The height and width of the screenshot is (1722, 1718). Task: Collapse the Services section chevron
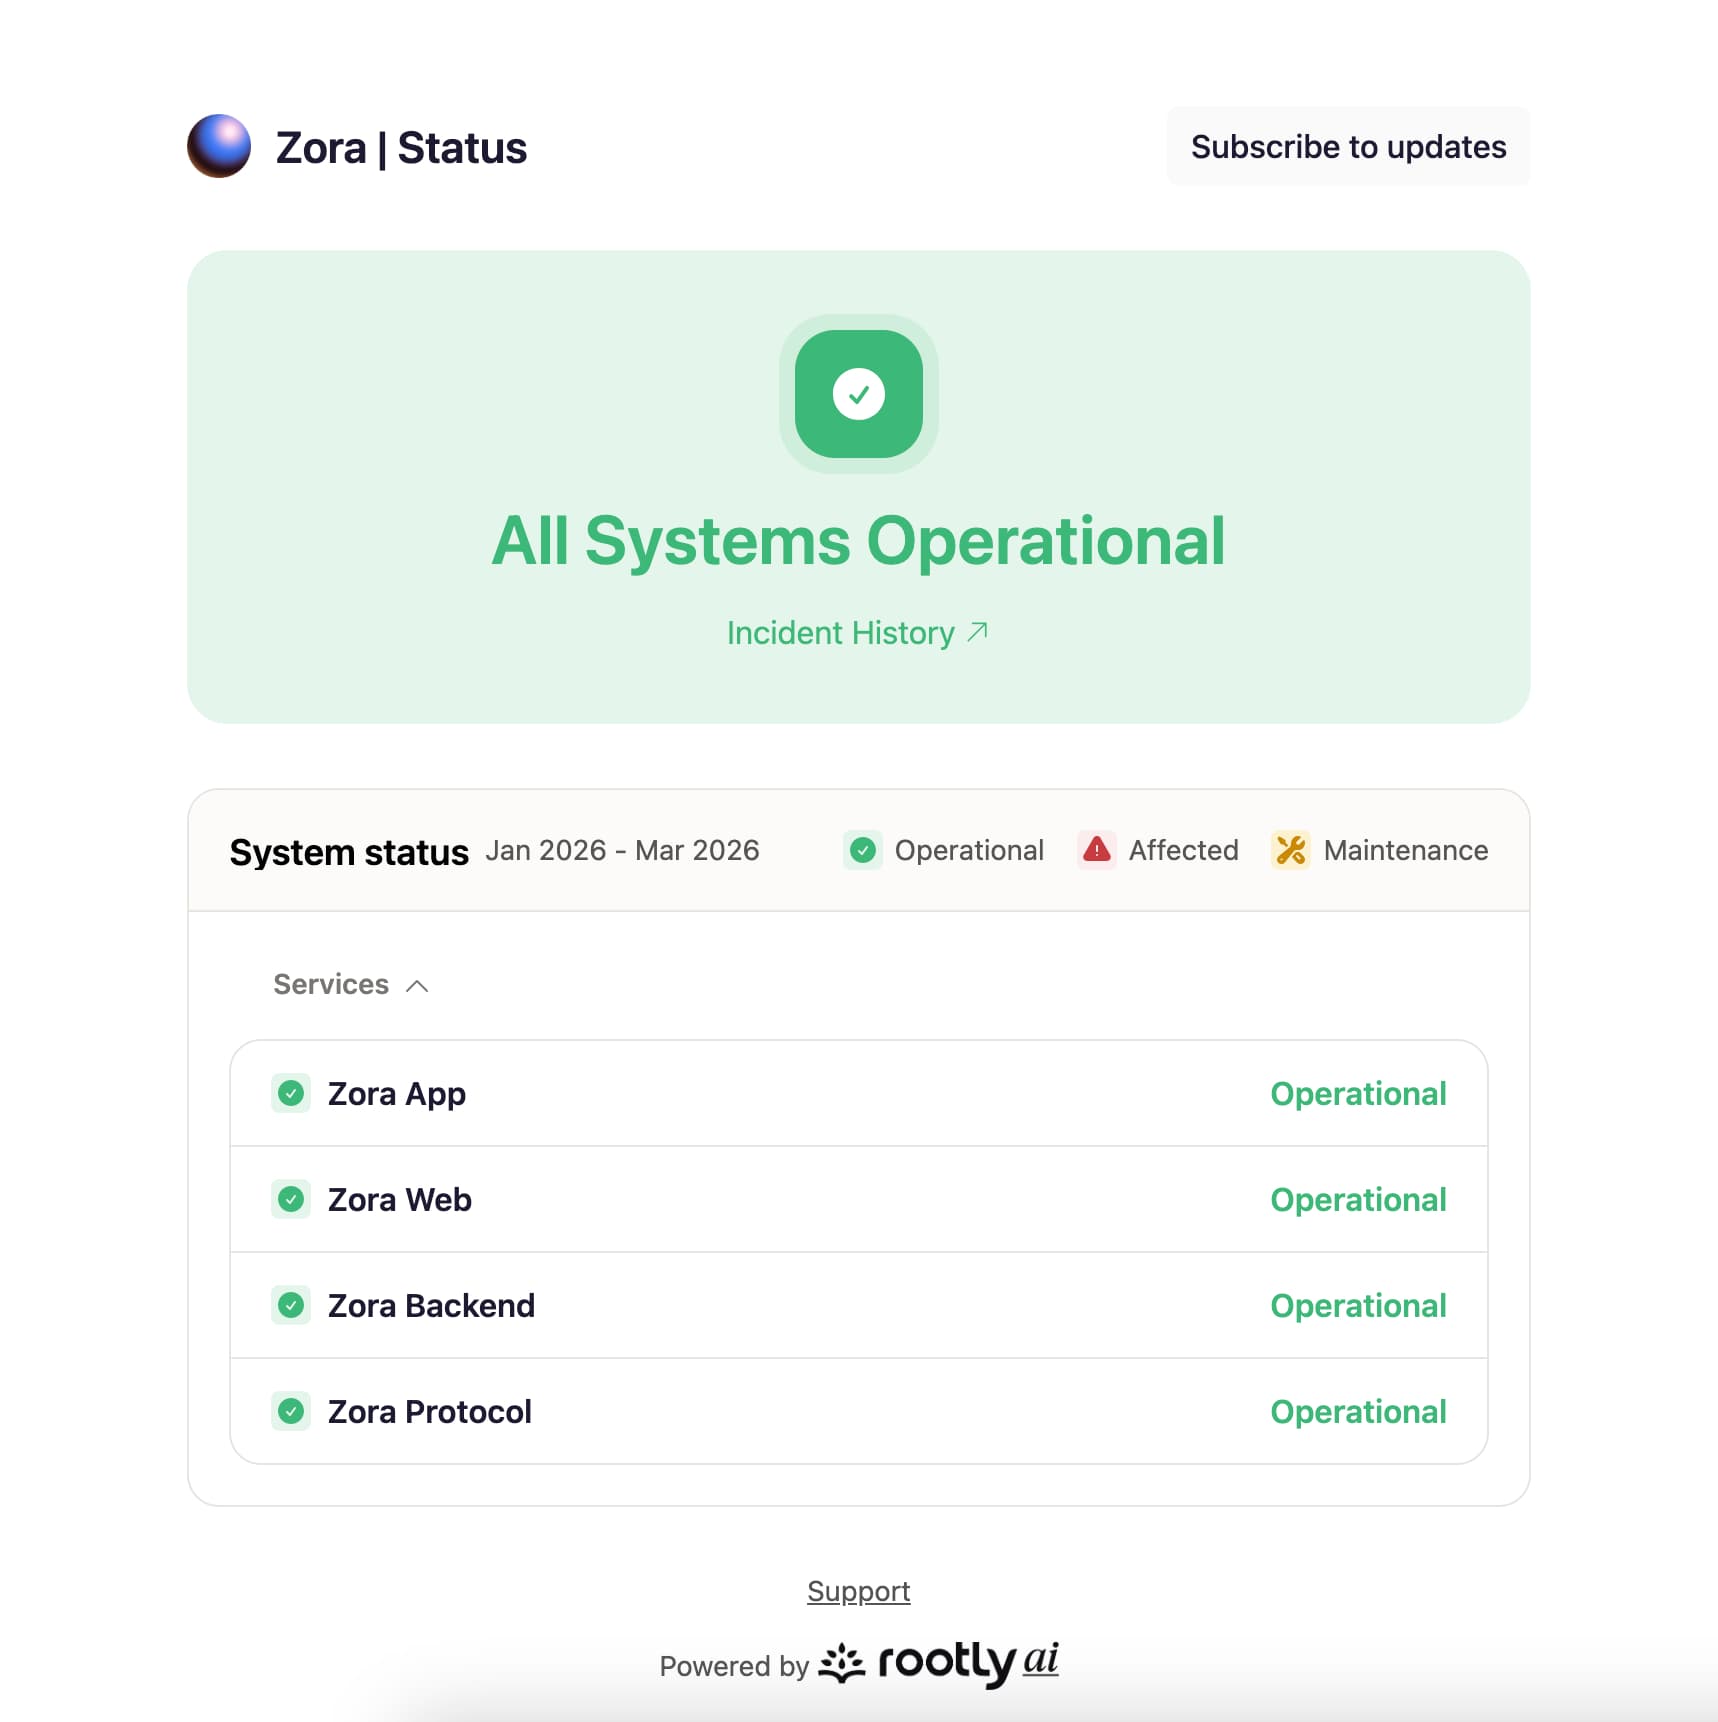tap(417, 986)
